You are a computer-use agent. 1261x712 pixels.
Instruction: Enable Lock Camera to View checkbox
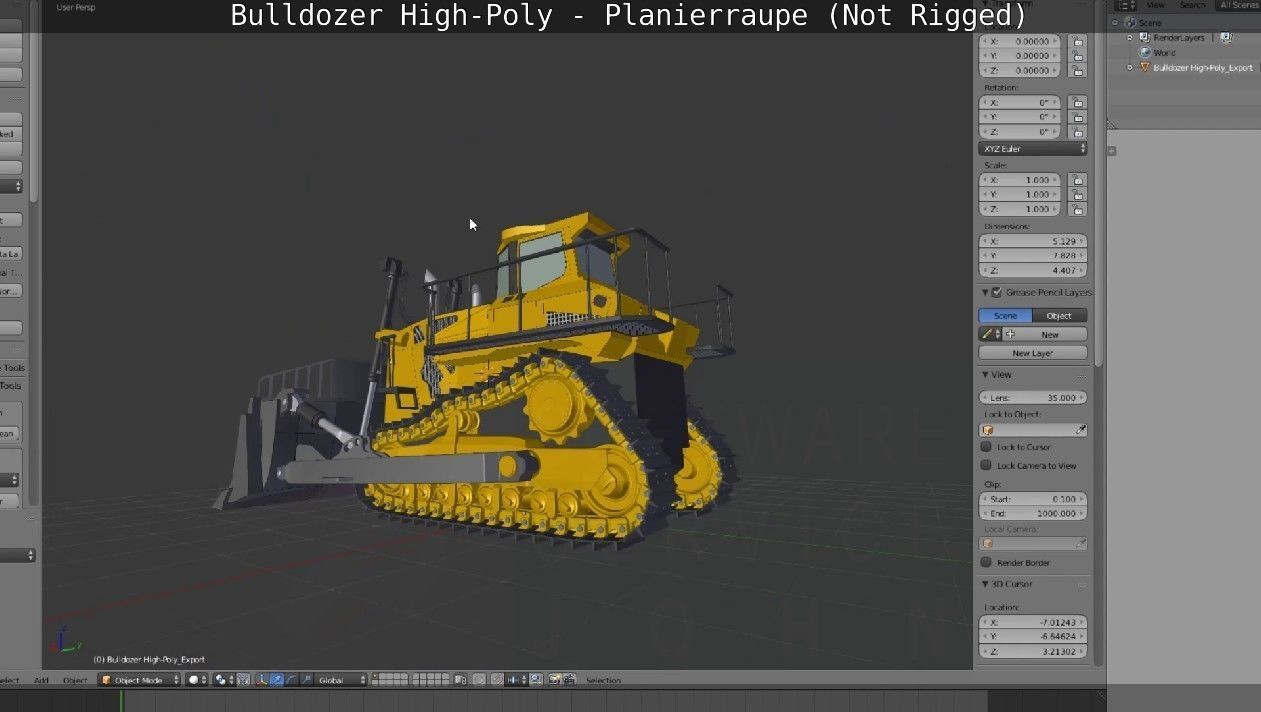[986, 465]
